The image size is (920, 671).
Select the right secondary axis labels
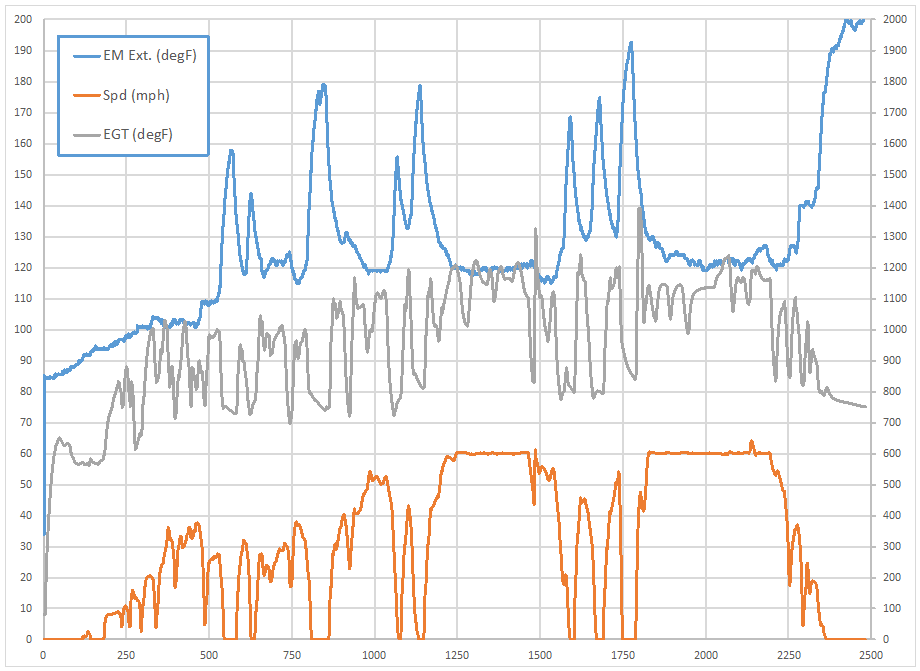[895, 330]
